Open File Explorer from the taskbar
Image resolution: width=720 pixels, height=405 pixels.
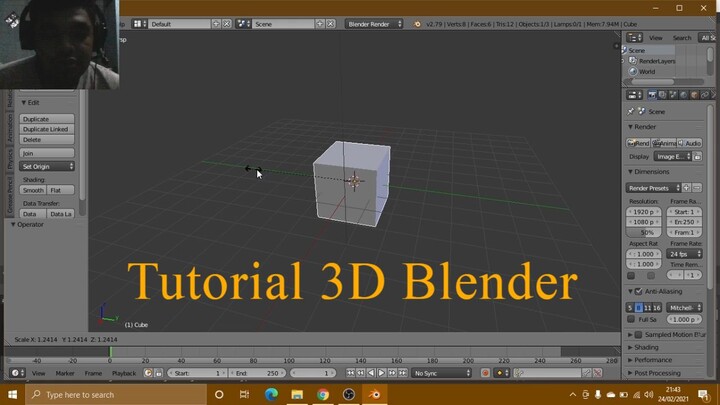[x=297, y=394]
